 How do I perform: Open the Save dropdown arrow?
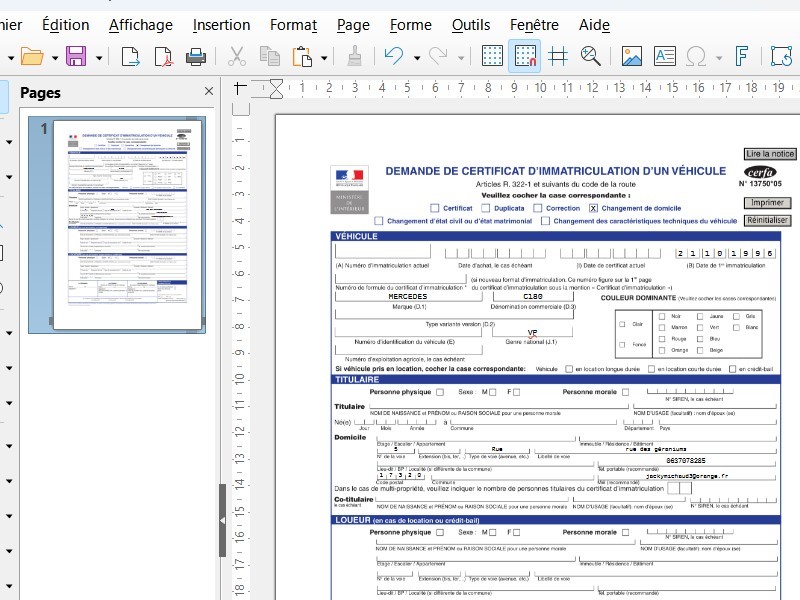(x=98, y=57)
